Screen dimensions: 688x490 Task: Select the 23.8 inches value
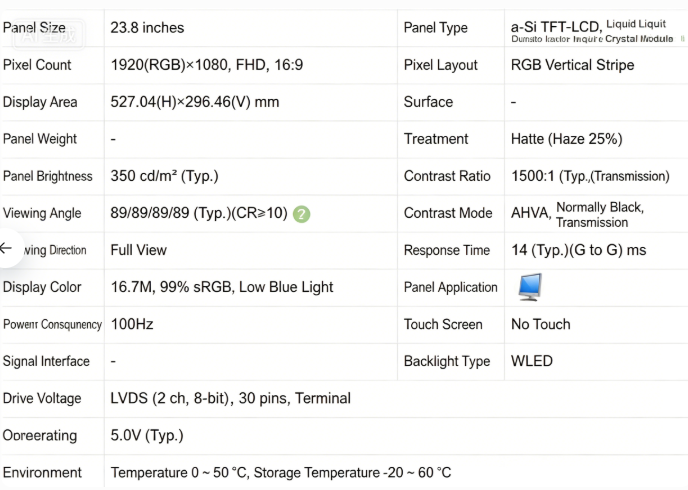[147, 28]
